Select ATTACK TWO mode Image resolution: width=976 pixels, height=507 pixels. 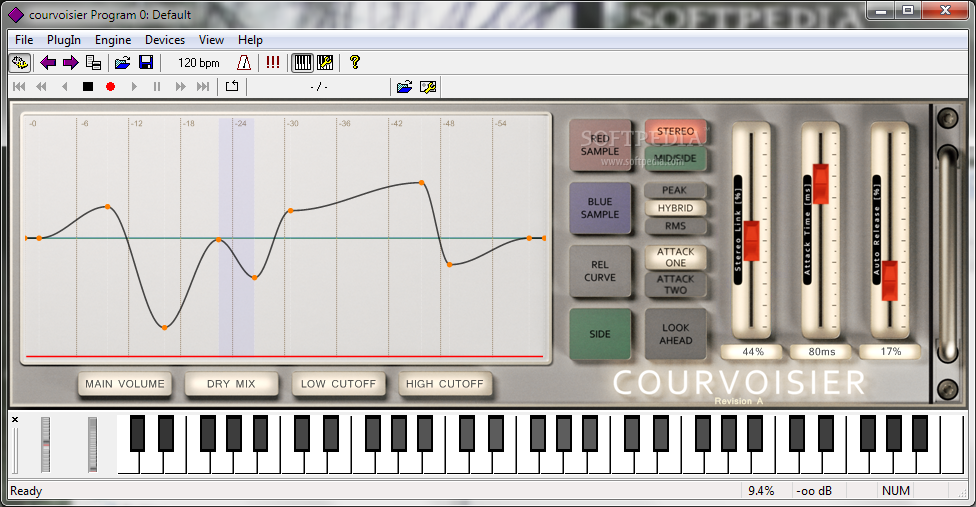(x=675, y=284)
